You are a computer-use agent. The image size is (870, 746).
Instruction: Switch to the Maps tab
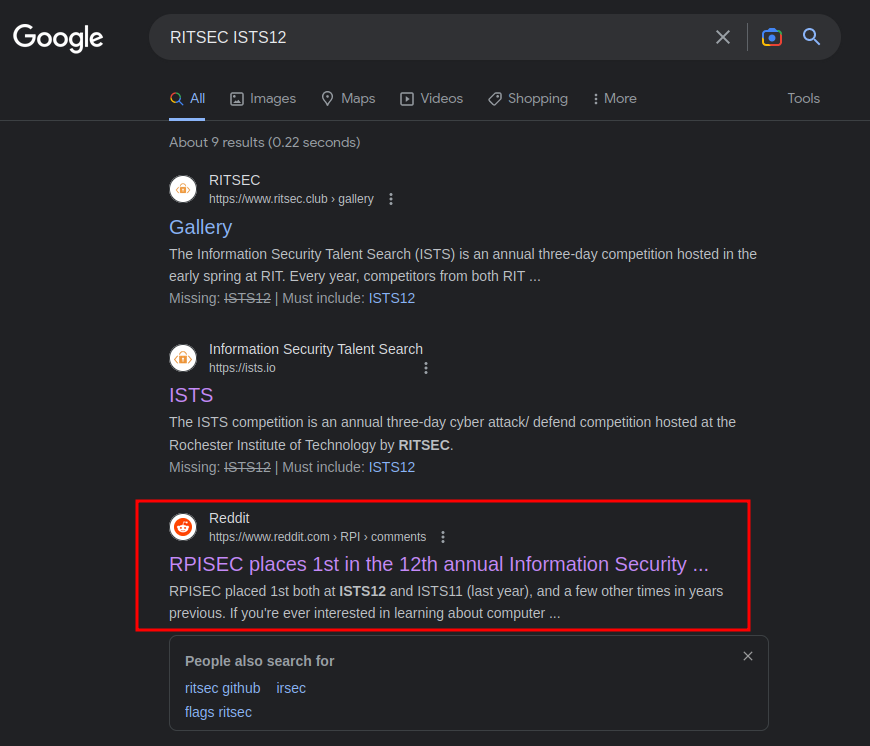[348, 99]
